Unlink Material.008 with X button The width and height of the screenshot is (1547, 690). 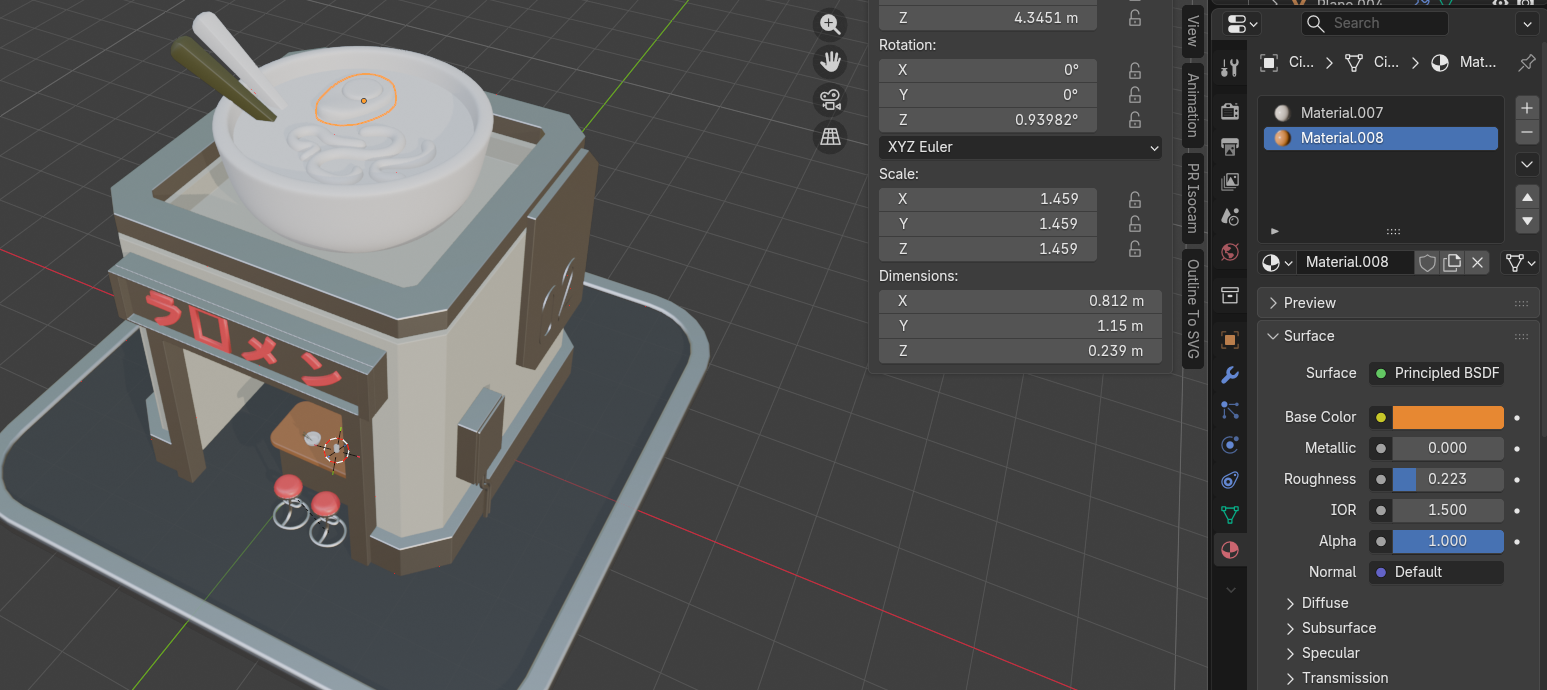coord(1477,262)
